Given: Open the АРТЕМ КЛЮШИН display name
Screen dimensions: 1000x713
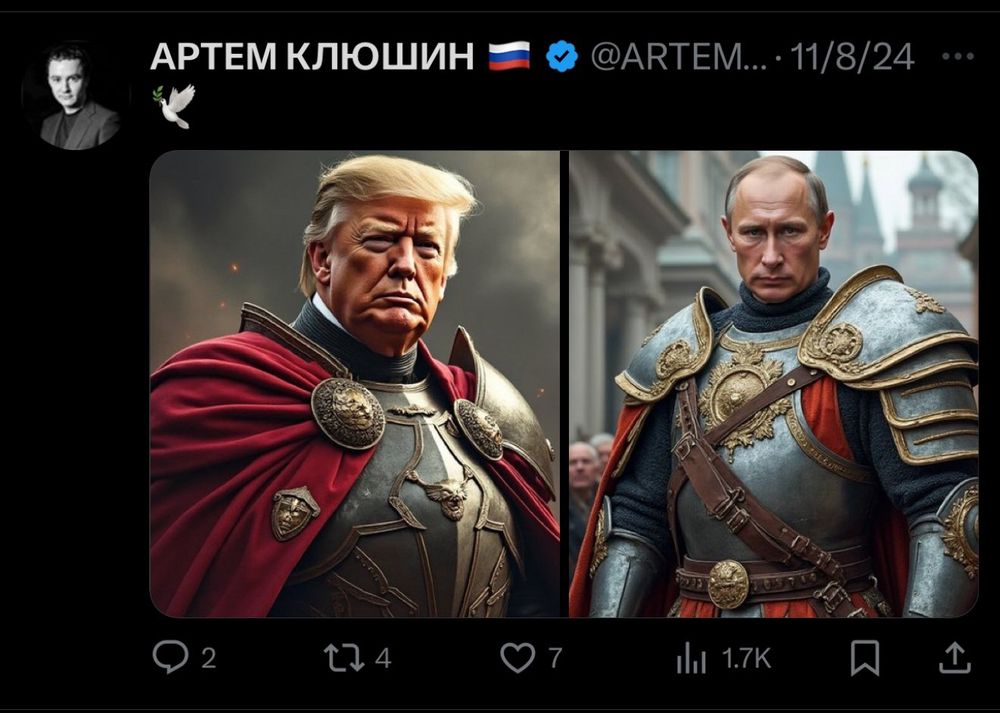Looking at the screenshot, I should pos(312,56).
